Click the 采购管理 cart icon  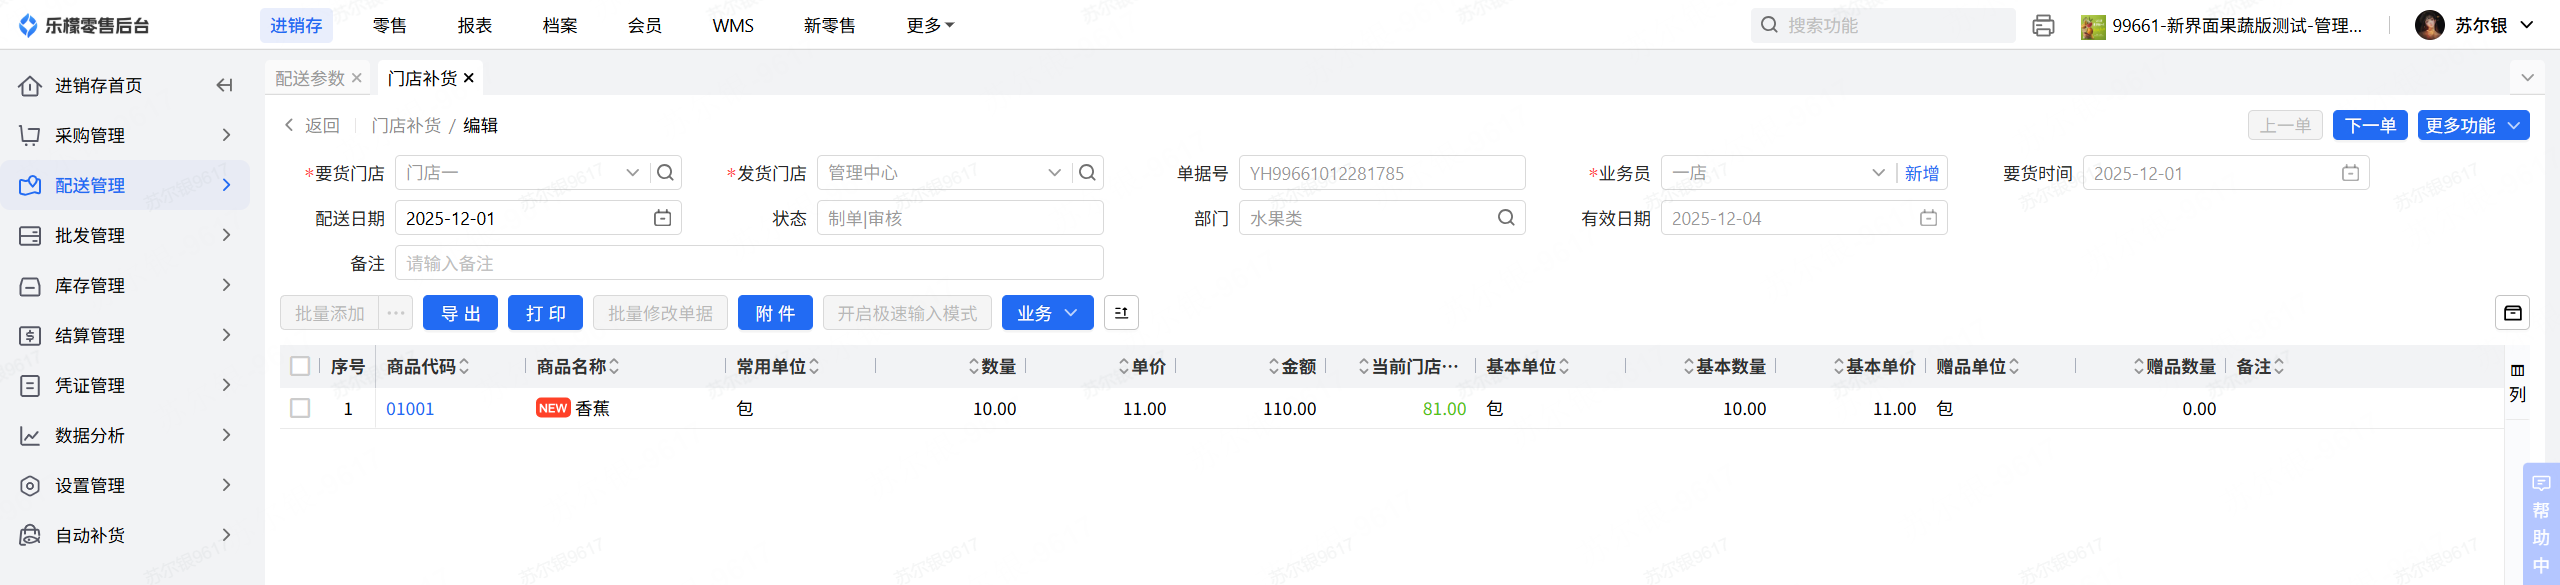coord(30,136)
